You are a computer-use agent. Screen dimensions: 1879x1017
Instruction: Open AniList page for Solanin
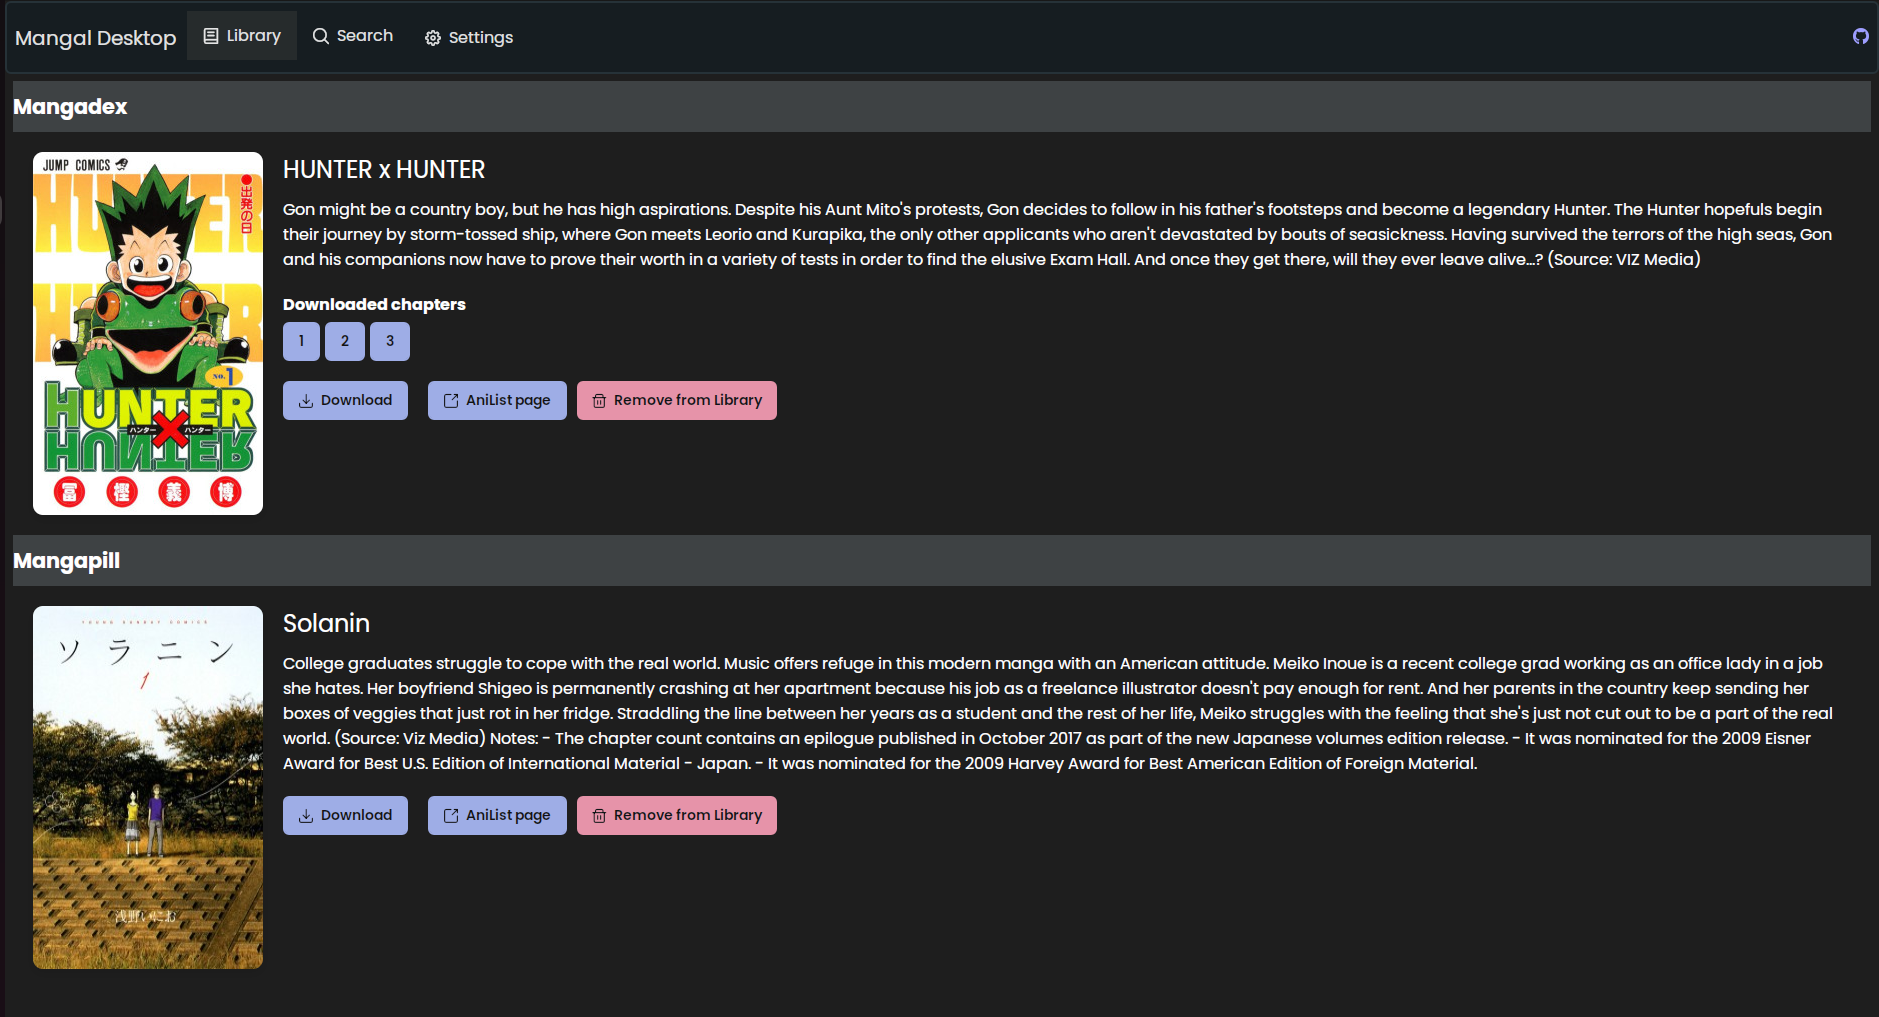(x=497, y=815)
